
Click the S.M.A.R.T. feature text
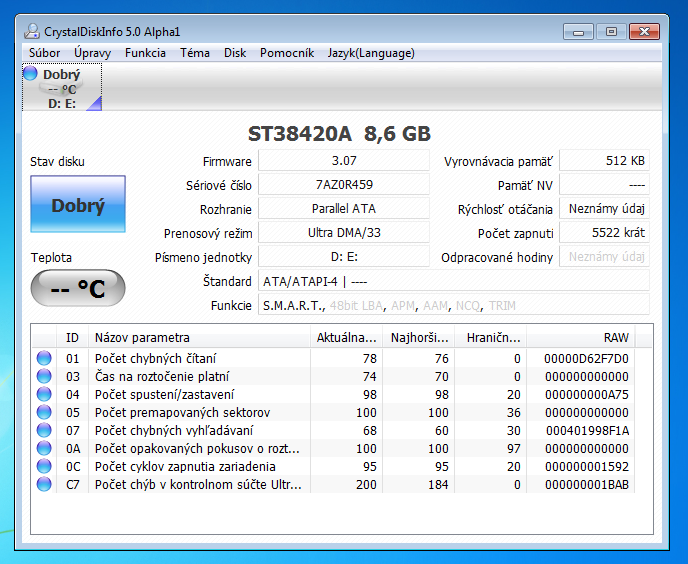click(293, 305)
